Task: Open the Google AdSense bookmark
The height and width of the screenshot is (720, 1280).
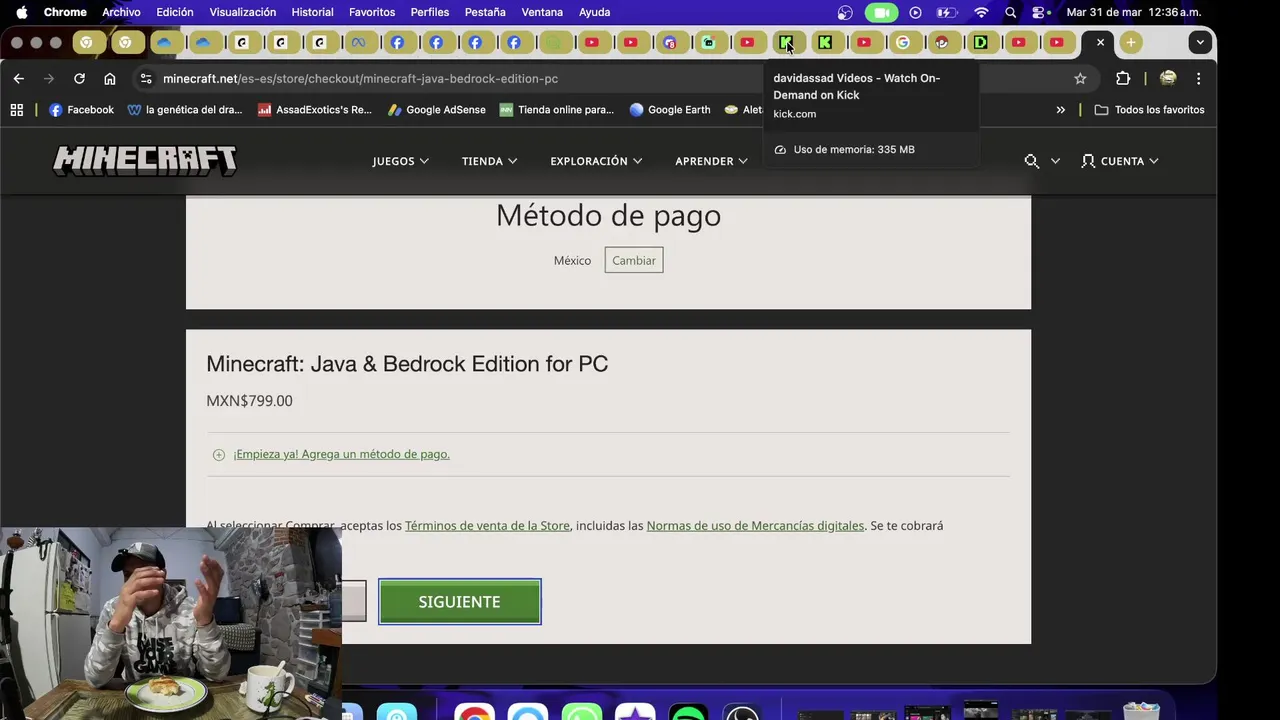Action: 436,110
